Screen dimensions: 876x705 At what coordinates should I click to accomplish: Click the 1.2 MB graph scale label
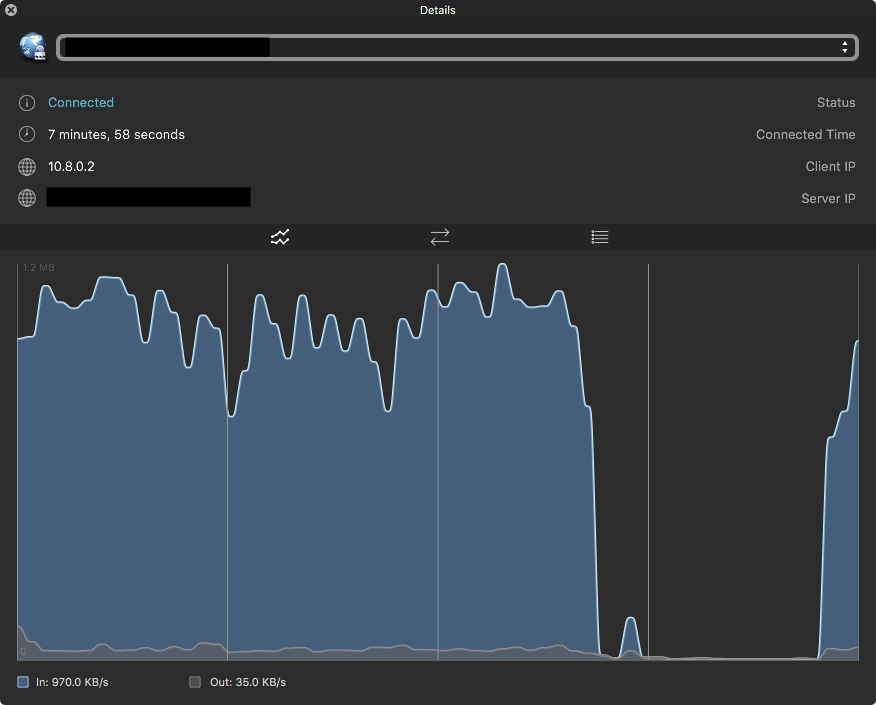pyautogui.click(x=39, y=268)
